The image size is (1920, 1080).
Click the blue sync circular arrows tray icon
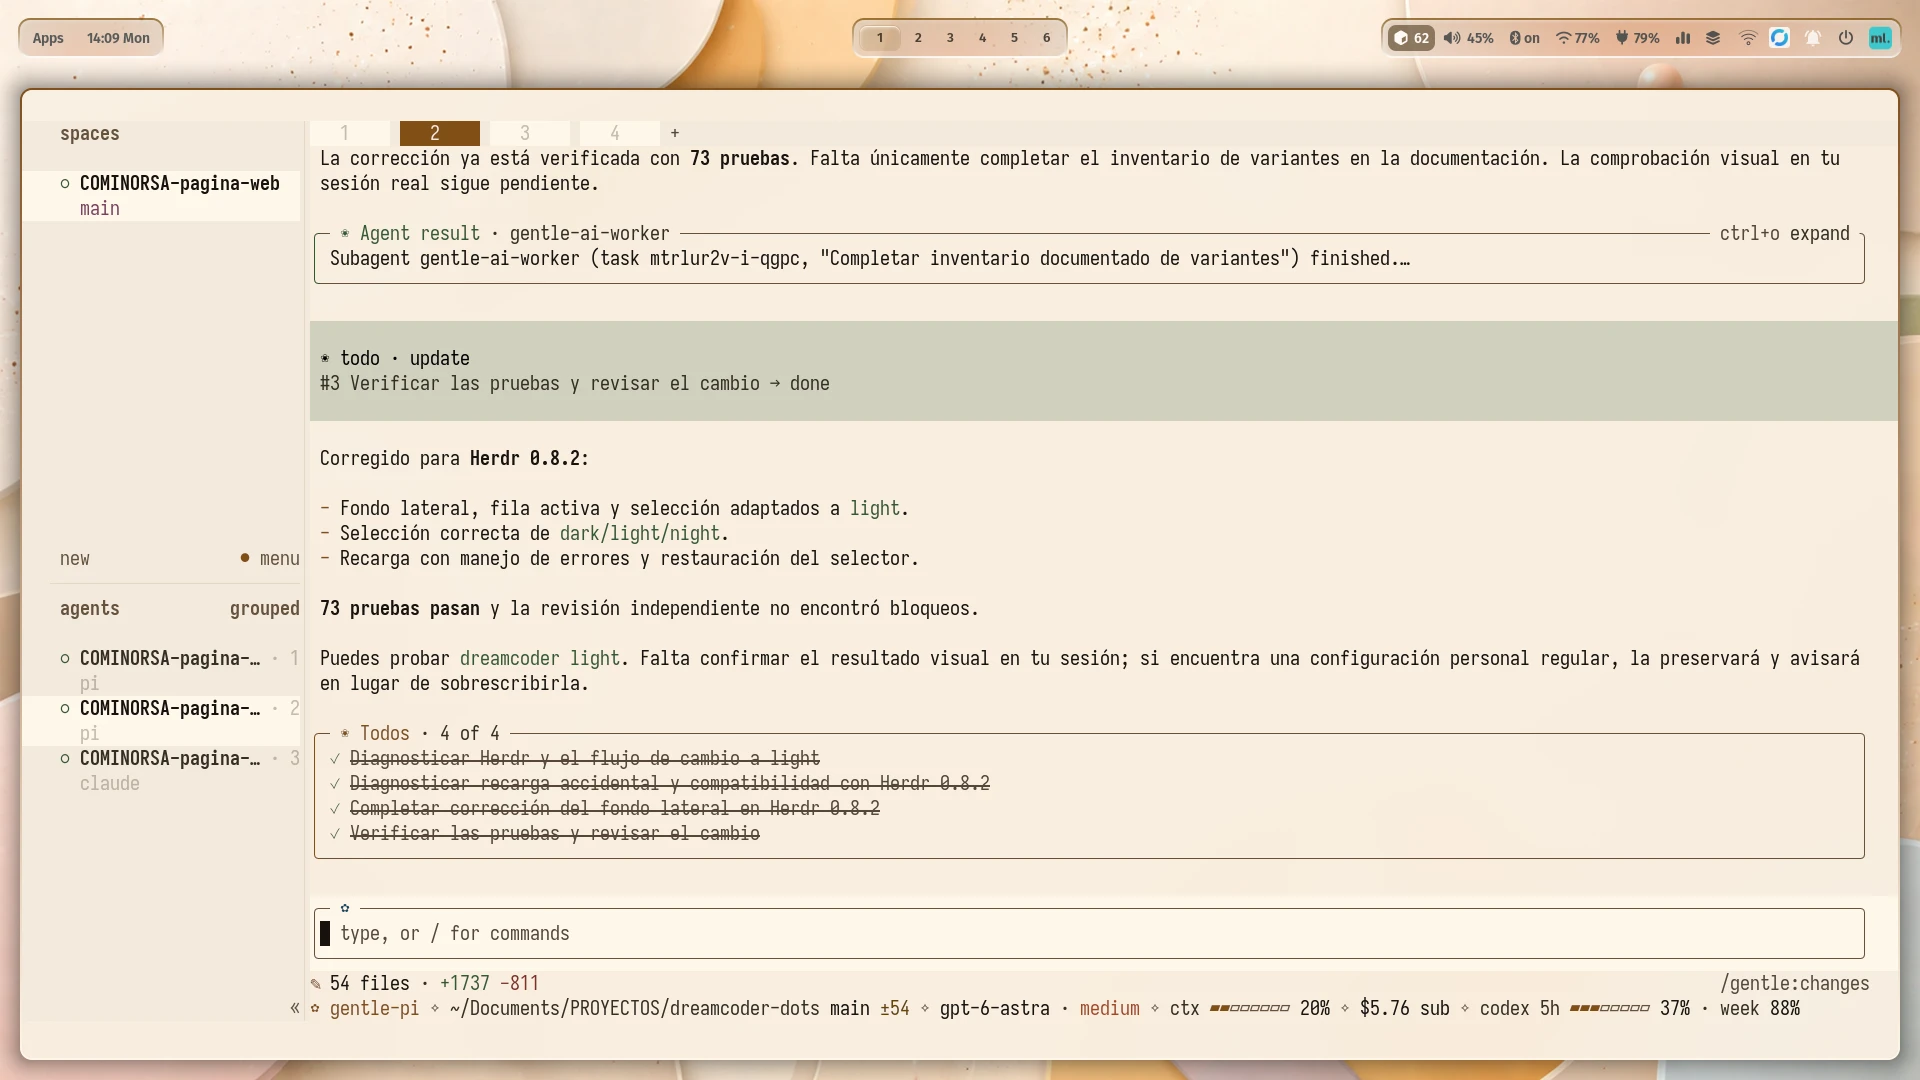click(x=1779, y=38)
